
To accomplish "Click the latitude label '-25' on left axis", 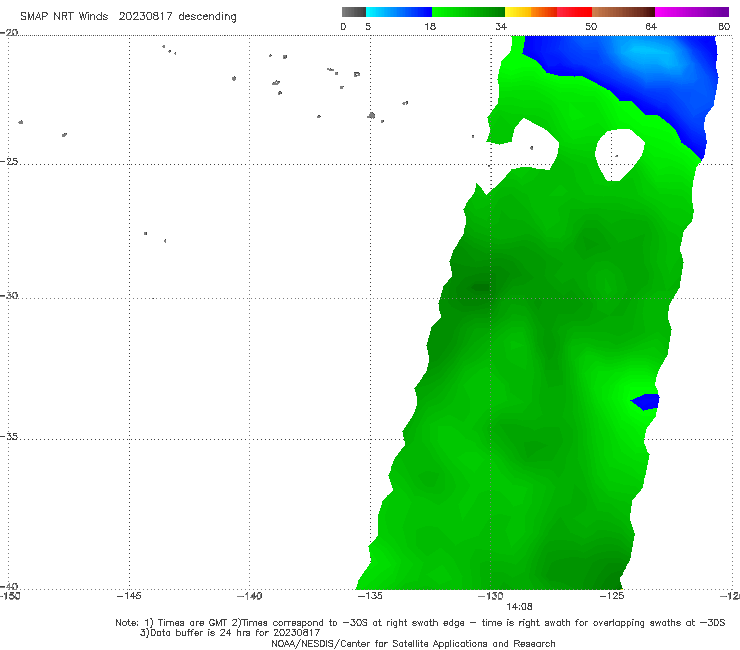I will (x=9, y=161).
